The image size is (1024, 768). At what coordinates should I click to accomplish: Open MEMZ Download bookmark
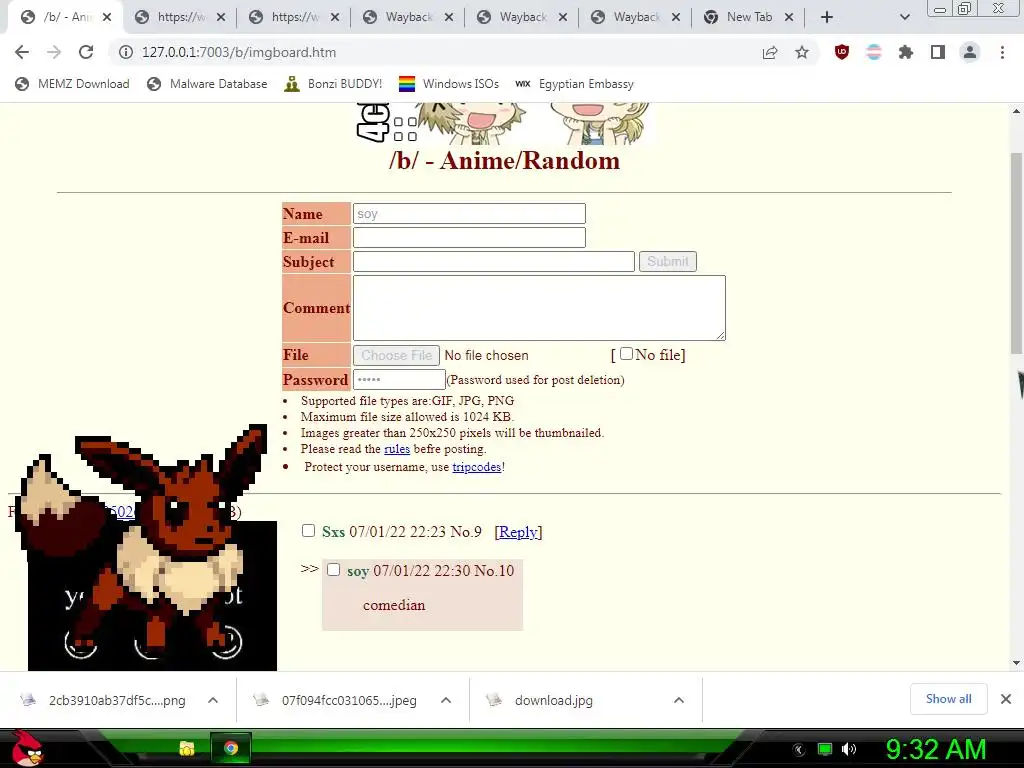(72, 84)
